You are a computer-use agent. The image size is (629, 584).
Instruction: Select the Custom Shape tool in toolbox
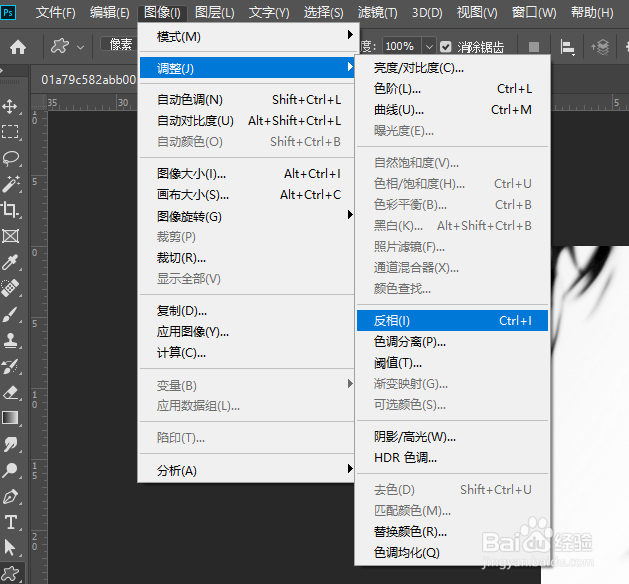(10, 574)
